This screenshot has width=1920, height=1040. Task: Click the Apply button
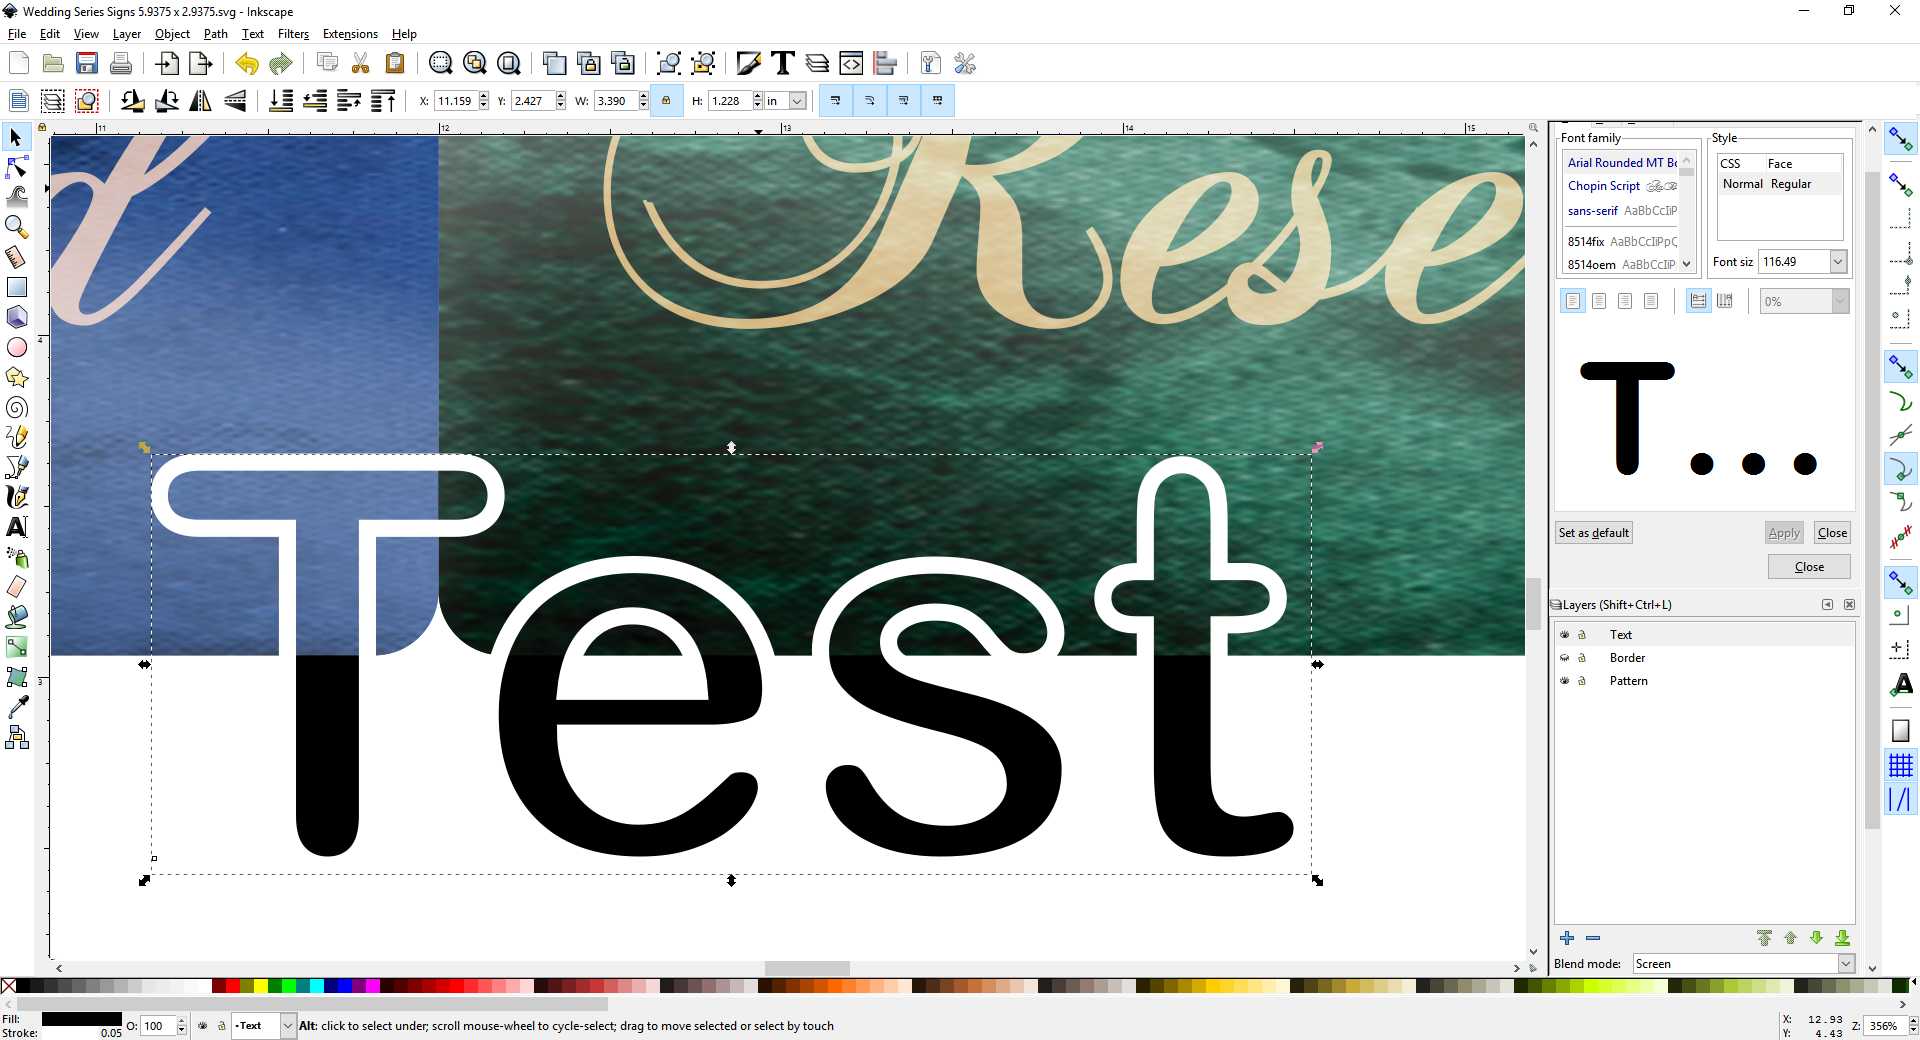(1783, 532)
